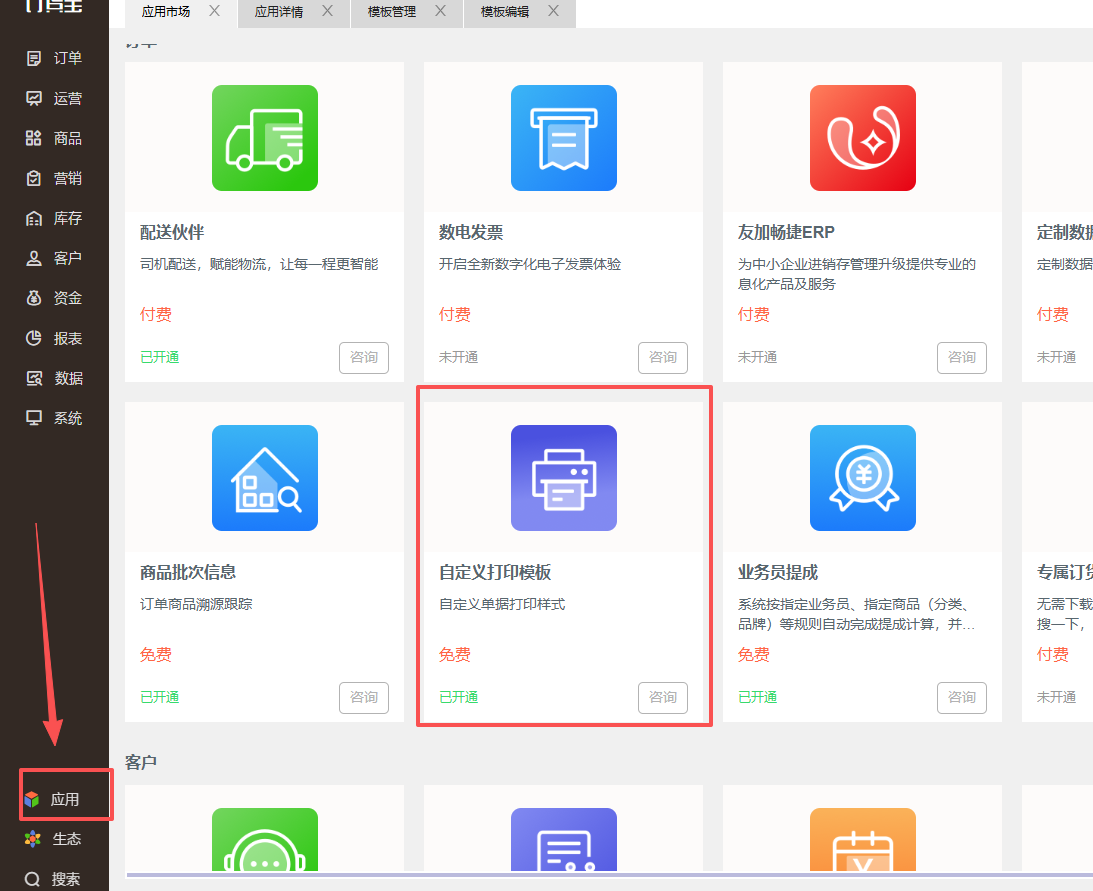1093x891 pixels.
Task: Click description 开启全新数字化电子发票体验
Action: point(530,264)
